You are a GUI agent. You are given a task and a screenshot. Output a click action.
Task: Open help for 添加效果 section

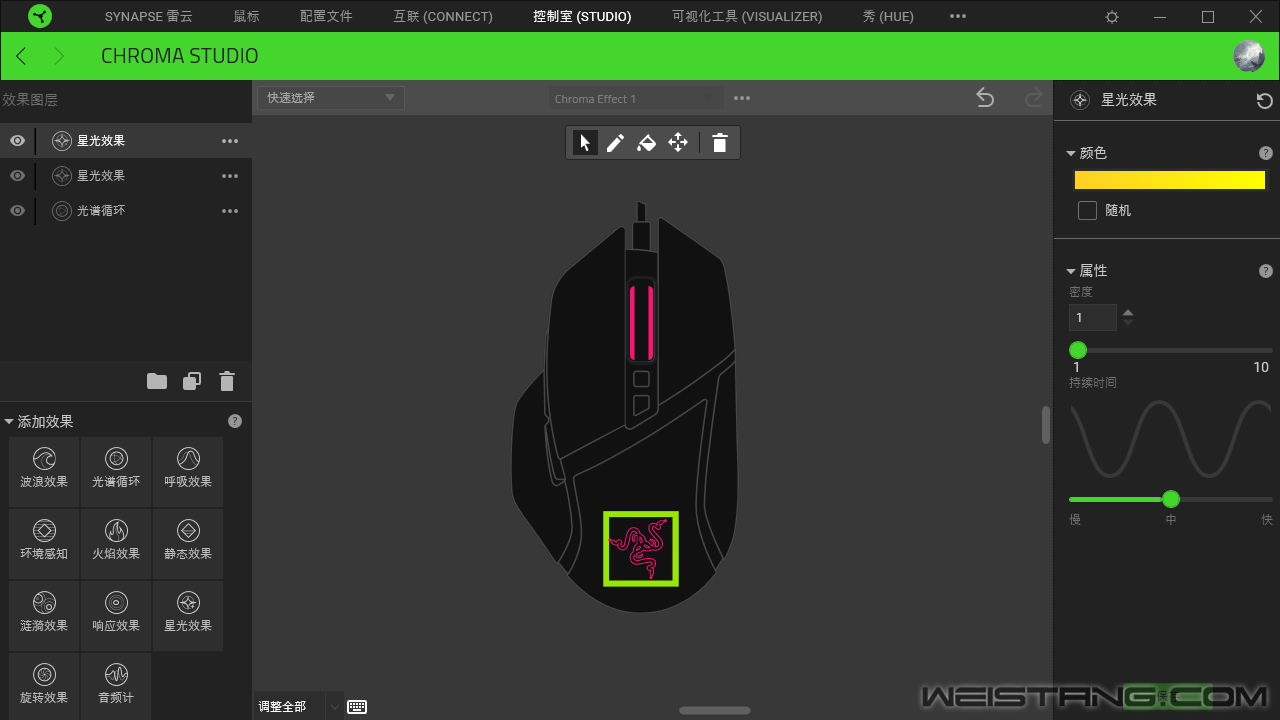235,421
